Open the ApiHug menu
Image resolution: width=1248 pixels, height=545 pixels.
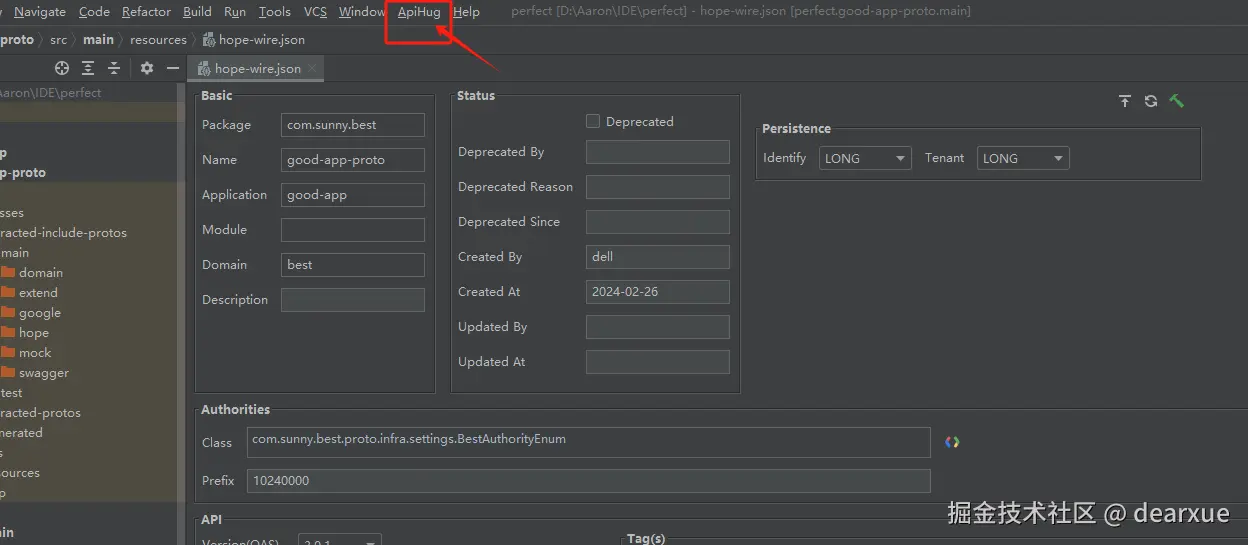tap(419, 12)
